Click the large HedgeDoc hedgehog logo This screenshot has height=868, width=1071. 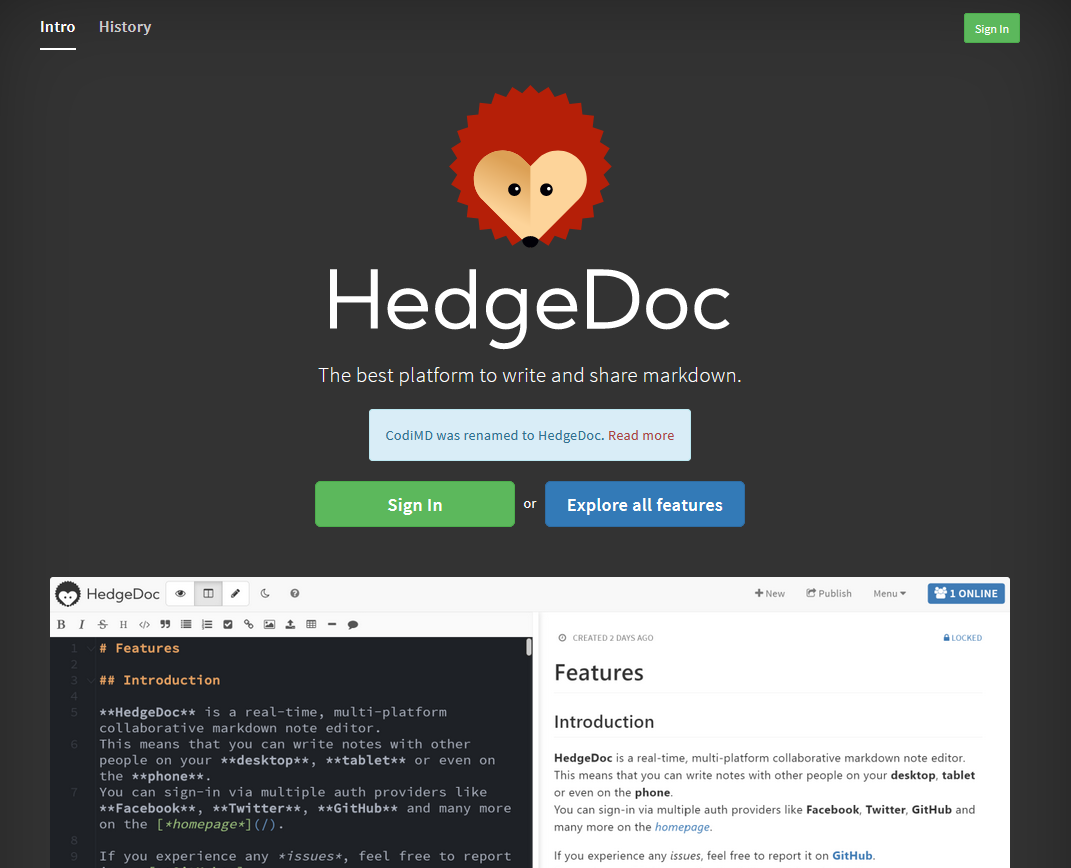point(530,166)
